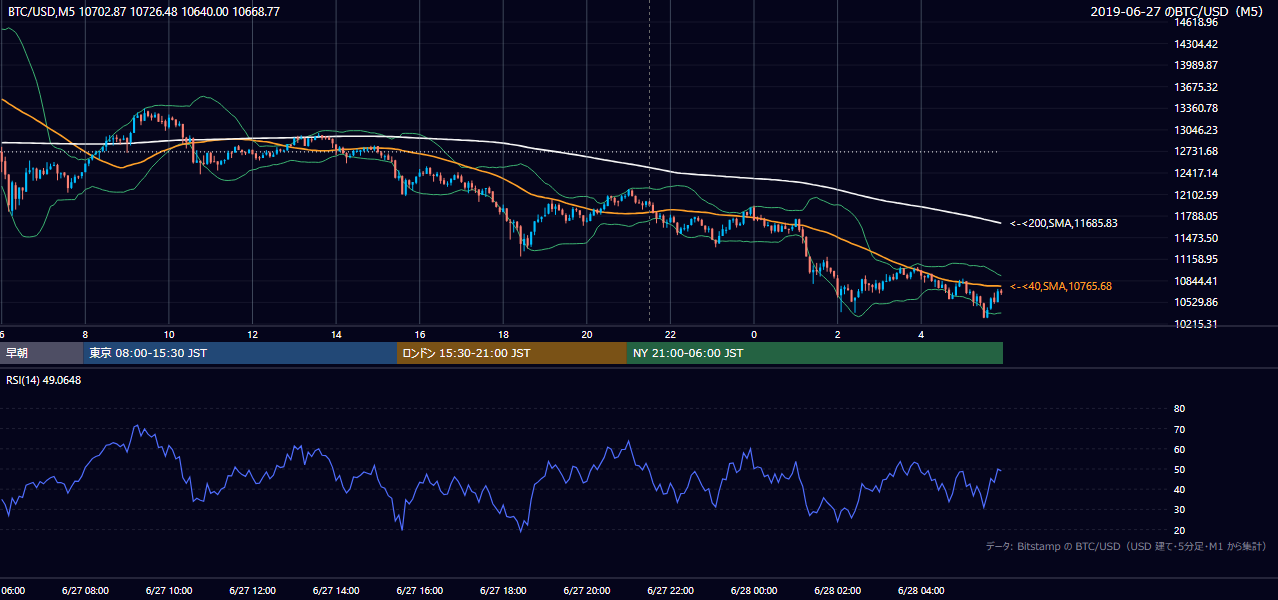Click price axis value 13046.23
Image resolution: width=1278 pixels, height=600 pixels.
pyautogui.click(x=1197, y=130)
